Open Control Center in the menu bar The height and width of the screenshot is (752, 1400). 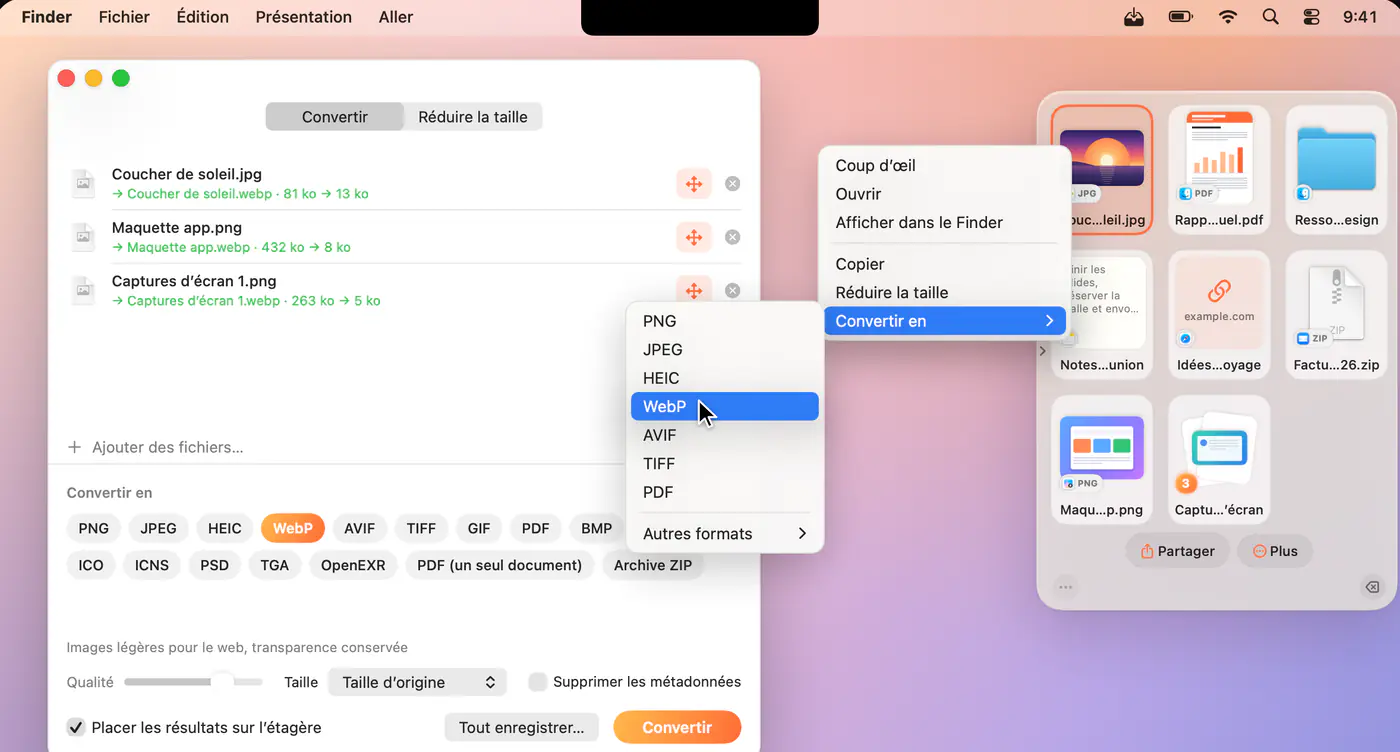(1312, 17)
